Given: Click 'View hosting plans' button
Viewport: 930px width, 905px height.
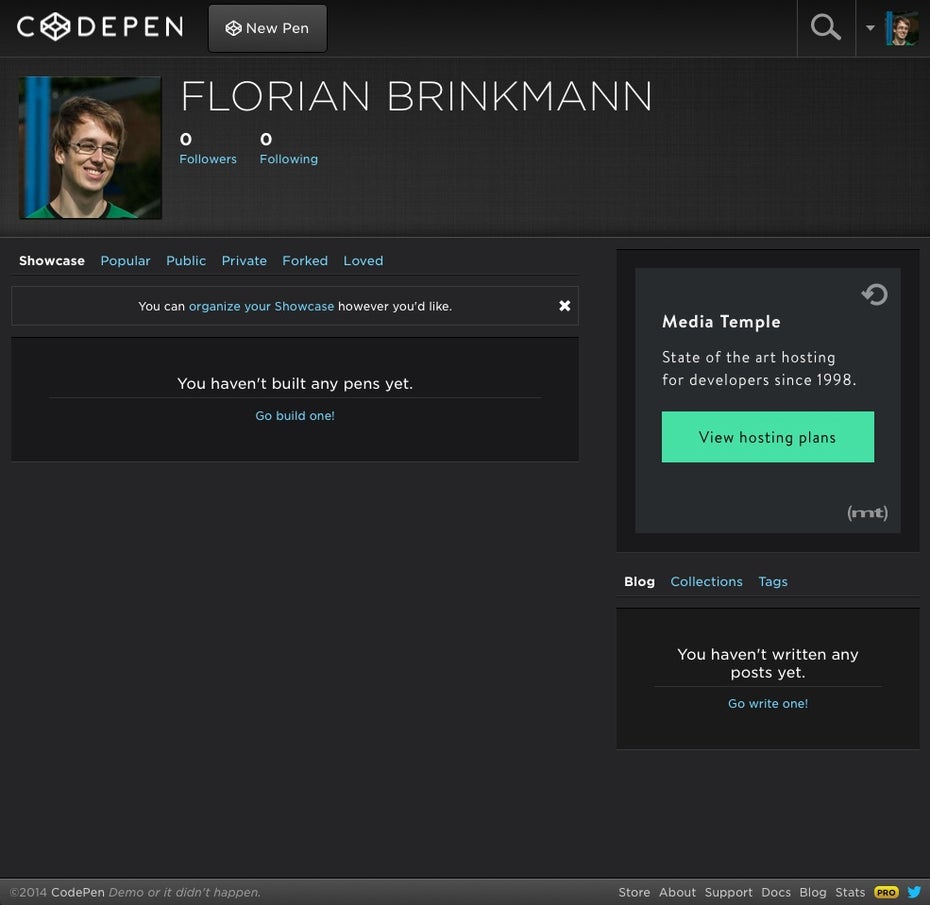Looking at the screenshot, I should click(x=767, y=436).
